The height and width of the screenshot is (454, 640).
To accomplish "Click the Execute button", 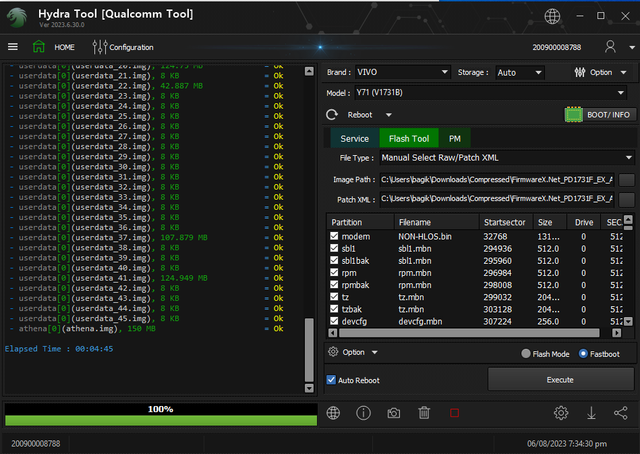I will pyautogui.click(x=560, y=379).
